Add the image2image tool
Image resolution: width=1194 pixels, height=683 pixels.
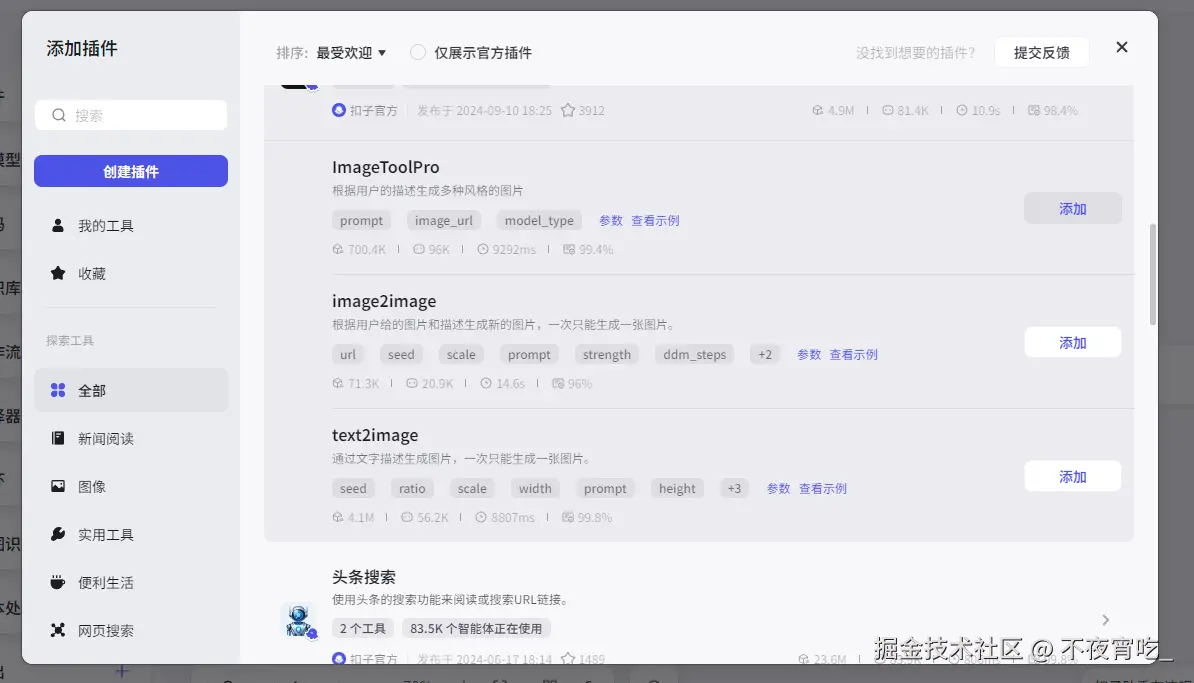pyautogui.click(x=1072, y=343)
